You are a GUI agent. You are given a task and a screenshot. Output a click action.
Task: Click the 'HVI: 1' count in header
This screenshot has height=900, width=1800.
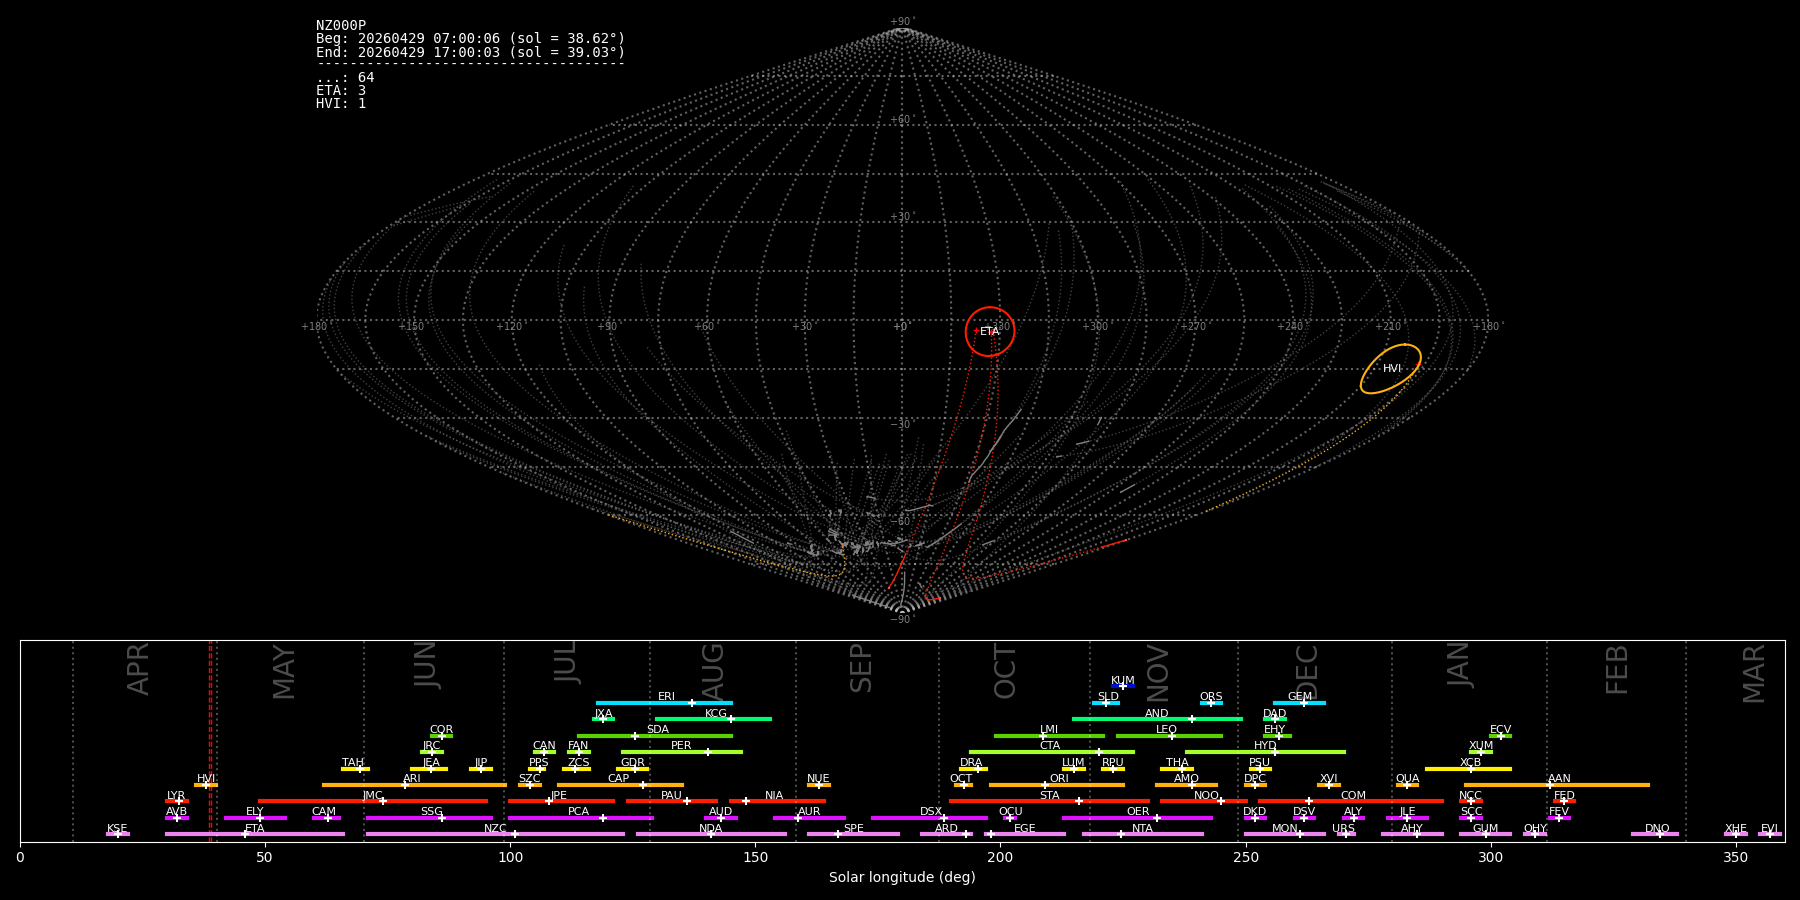(x=341, y=104)
